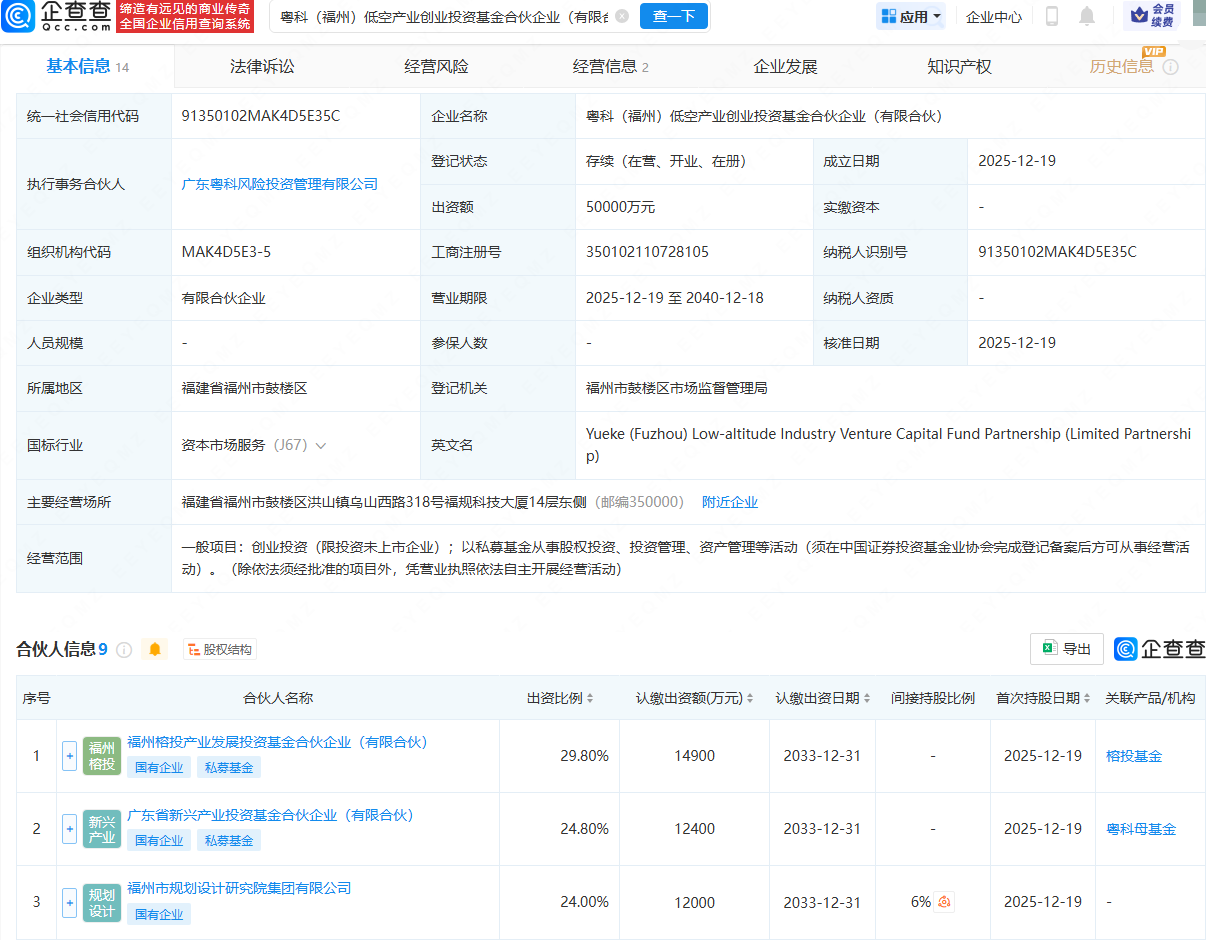Open notifications bell in top bar
Screen dimensions: 1206x940
click(x=1086, y=16)
